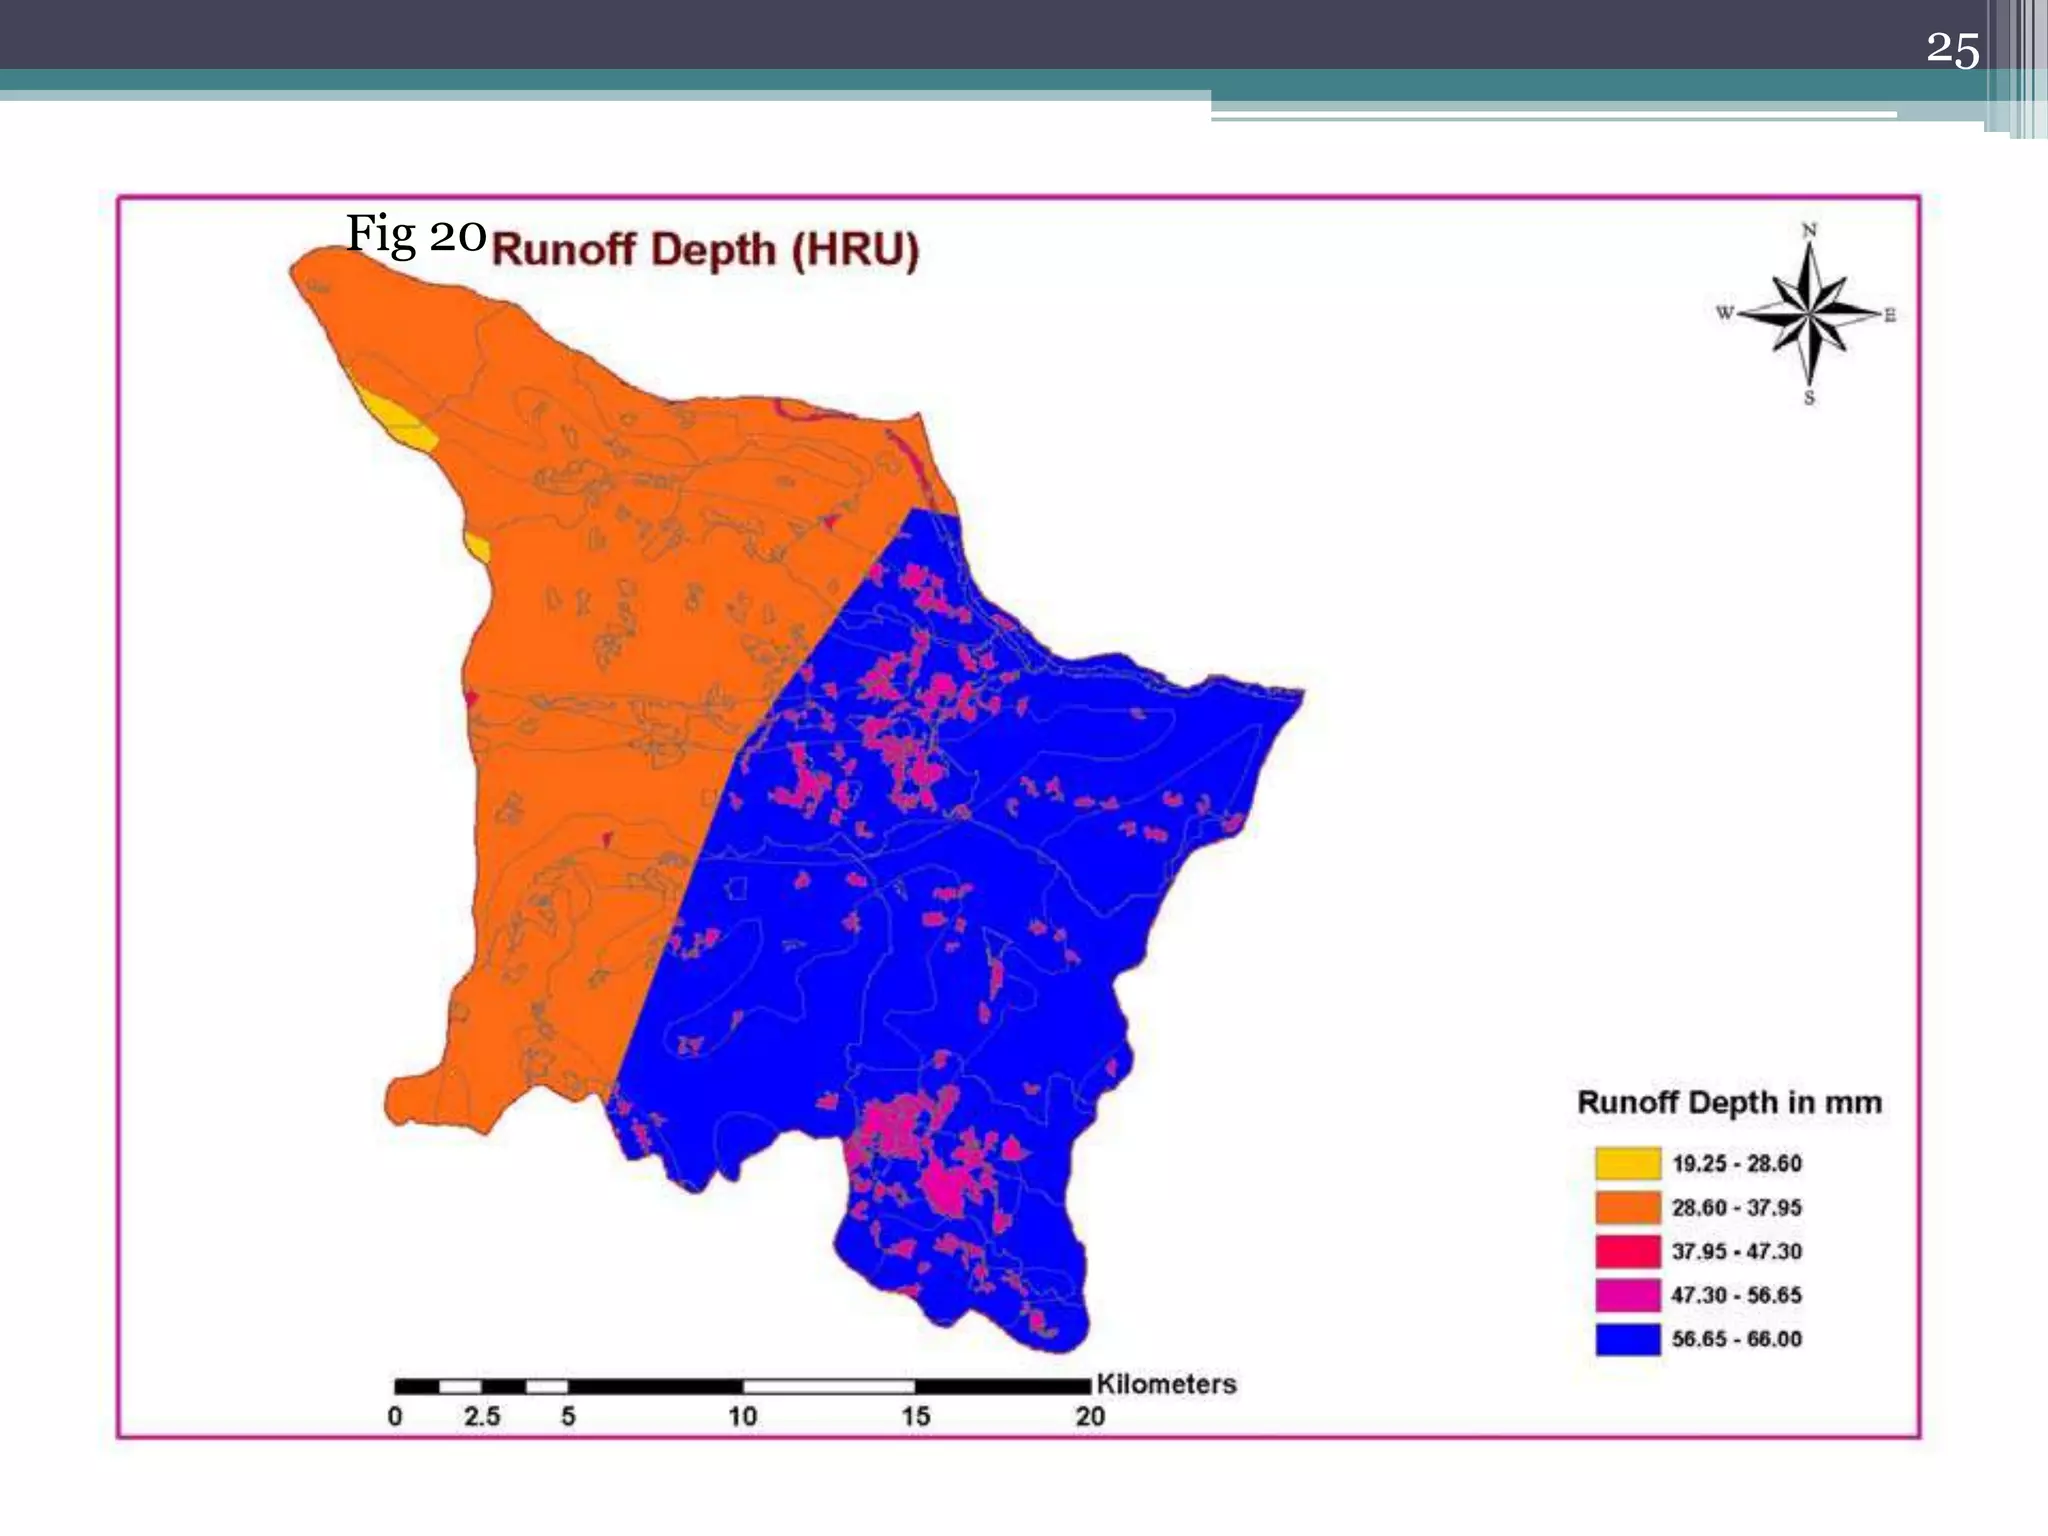Click the red 37.95 - 47.30 legend swatch

[x=1627, y=1251]
